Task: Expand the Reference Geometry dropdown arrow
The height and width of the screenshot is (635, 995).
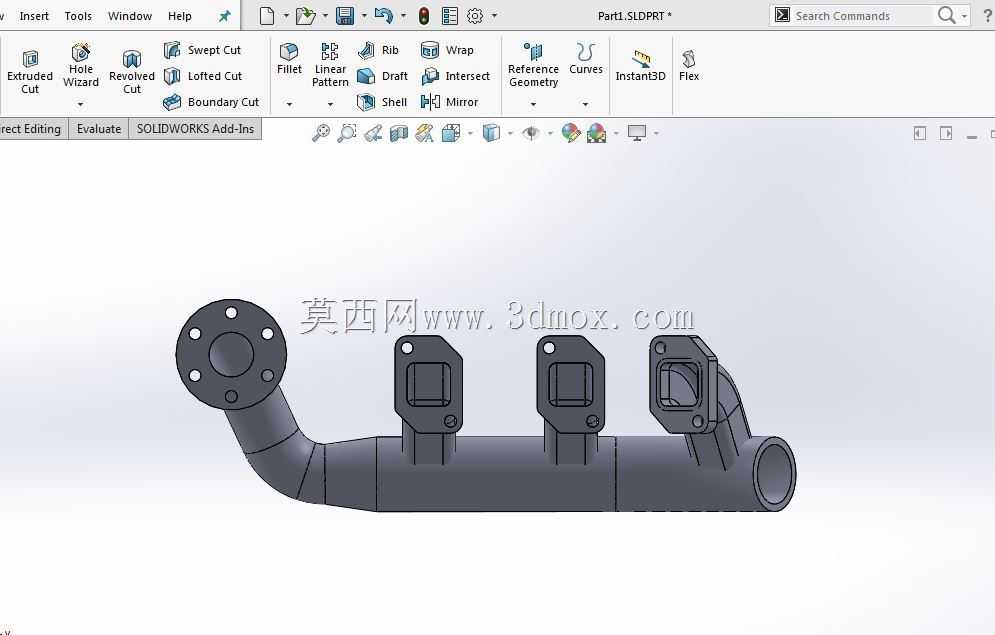Action: (x=533, y=104)
